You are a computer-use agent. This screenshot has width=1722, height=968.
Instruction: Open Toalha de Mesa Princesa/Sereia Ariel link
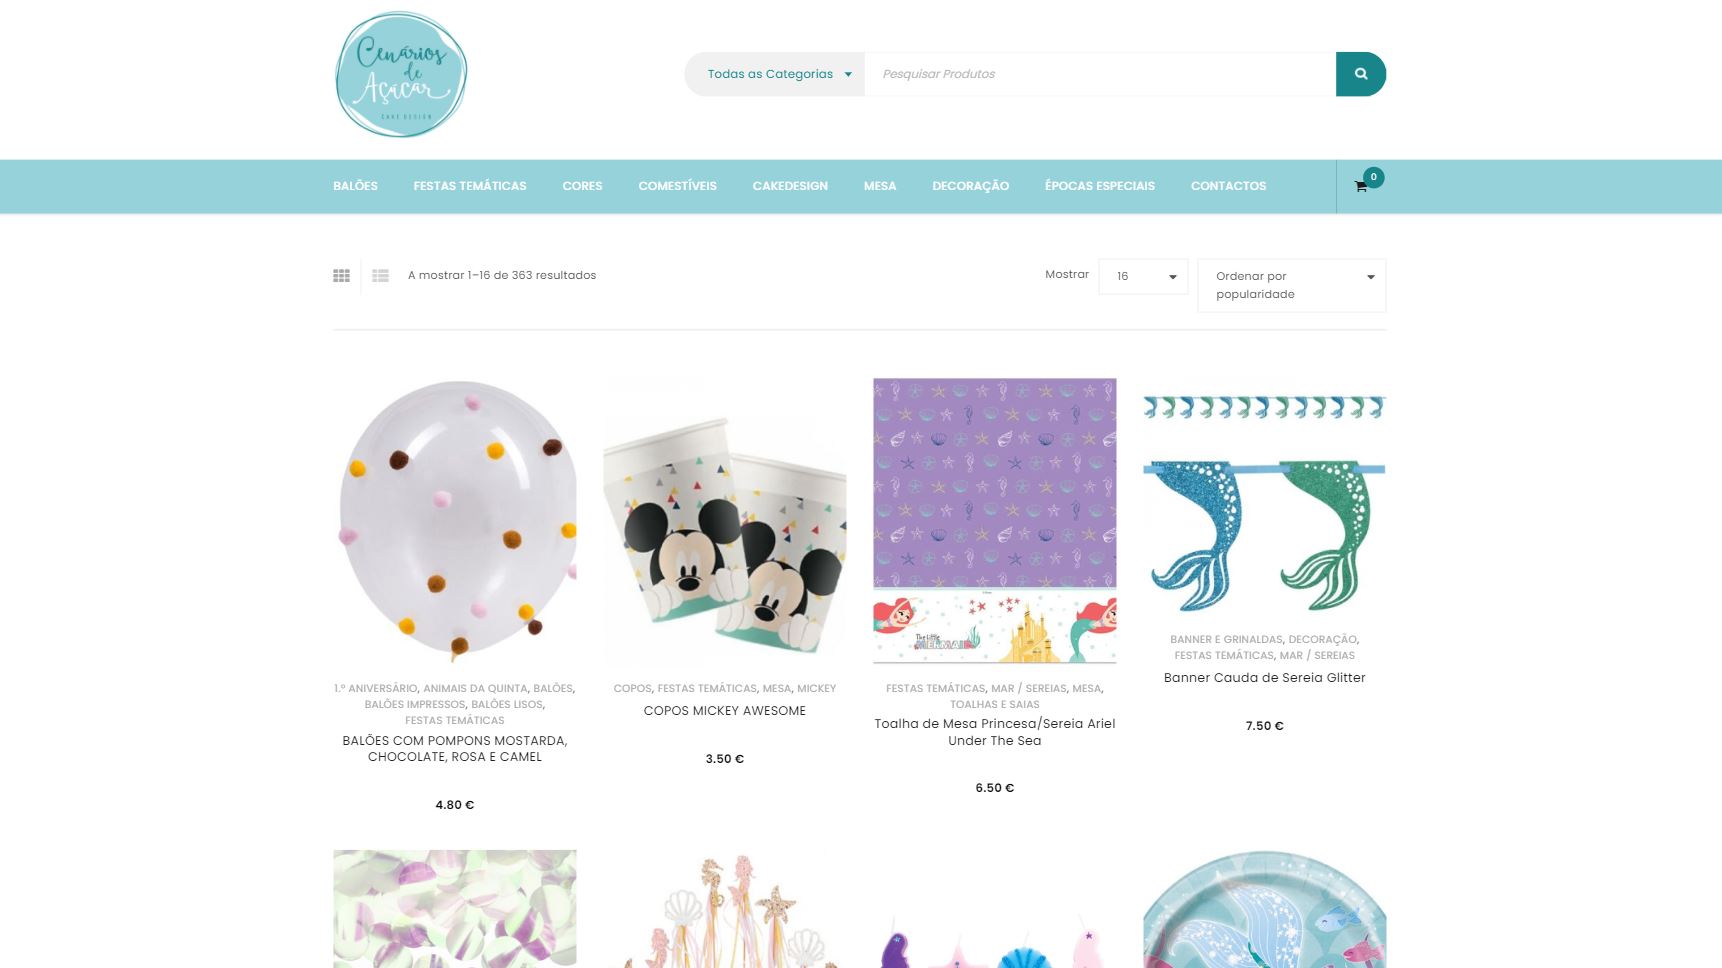tap(995, 732)
